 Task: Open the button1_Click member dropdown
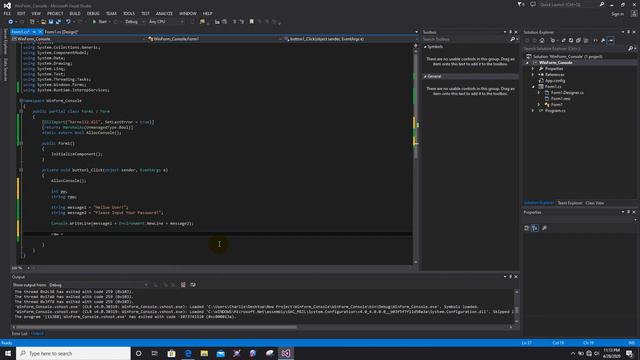(351, 39)
